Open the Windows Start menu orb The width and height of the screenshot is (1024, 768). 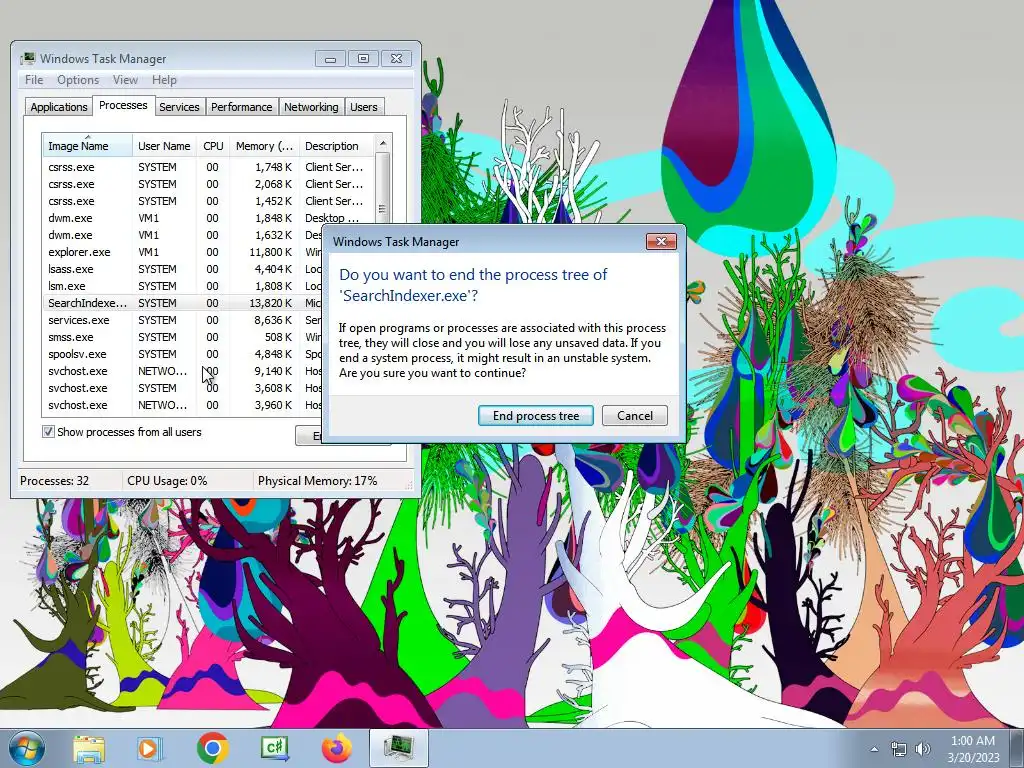pyautogui.click(x=27, y=748)
